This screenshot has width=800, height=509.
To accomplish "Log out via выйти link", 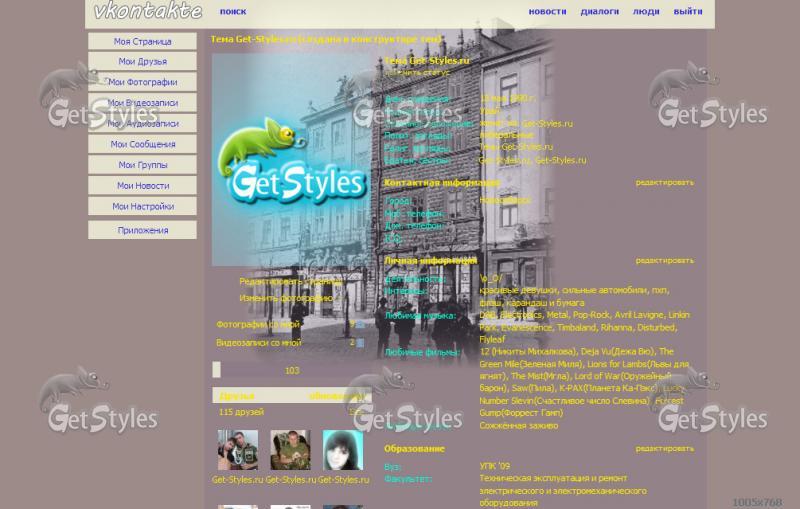I will 688,11.
